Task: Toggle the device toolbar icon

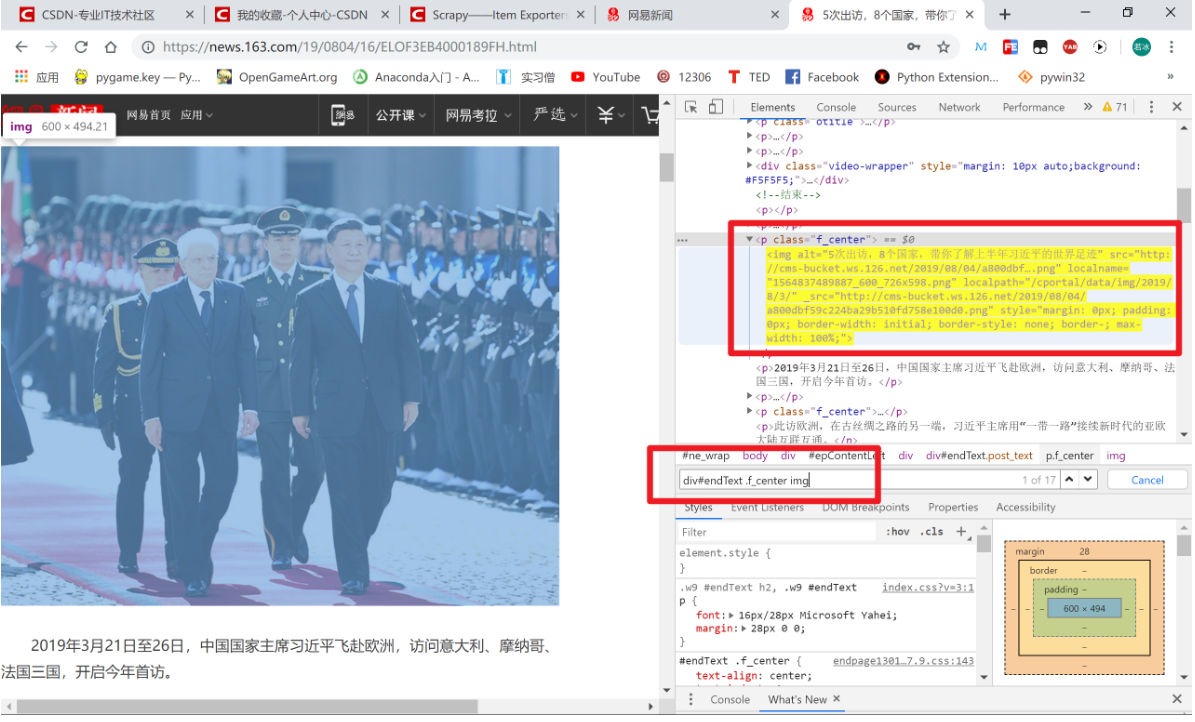Action: pos(716,107)
